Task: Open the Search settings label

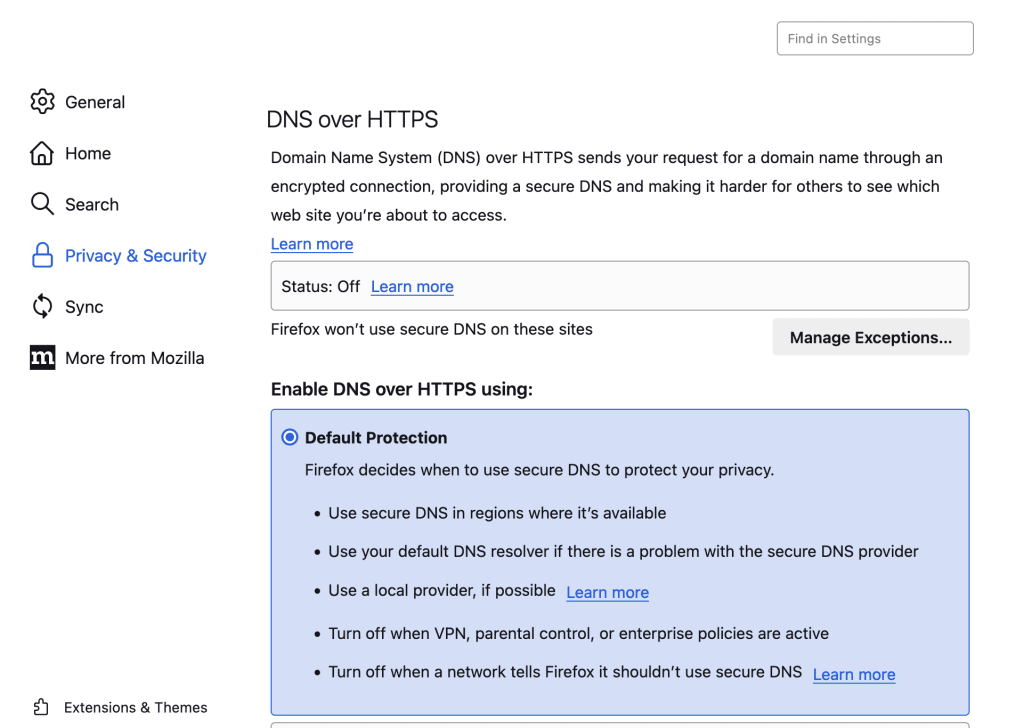Action: tap(92, 204)
